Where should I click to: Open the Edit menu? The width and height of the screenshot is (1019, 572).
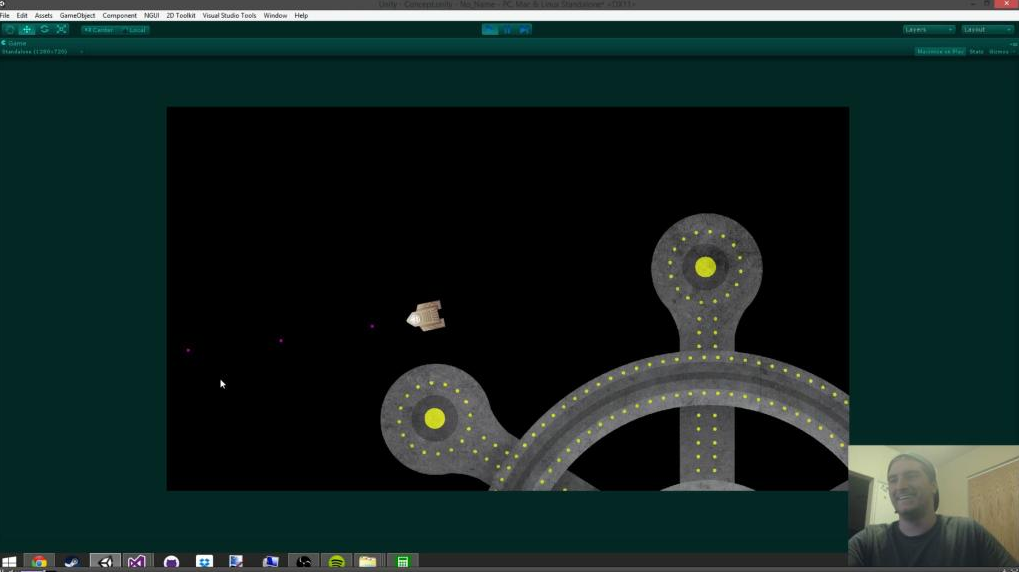tap(22, 15)
